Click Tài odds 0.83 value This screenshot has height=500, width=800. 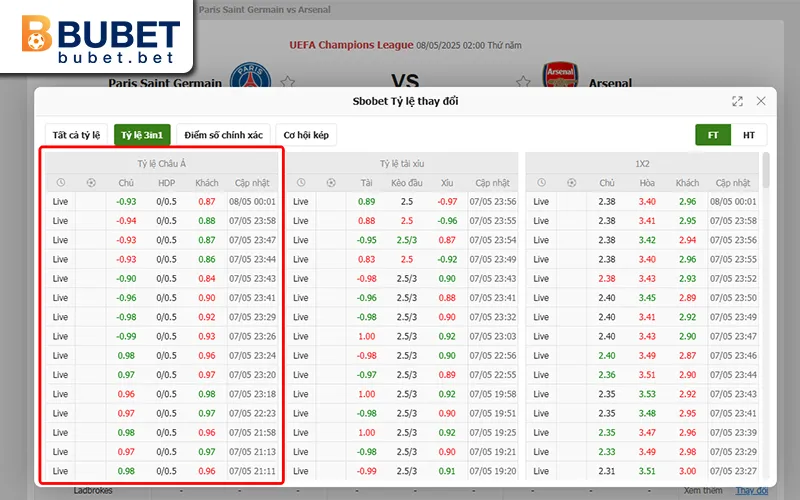coord(366,259)
